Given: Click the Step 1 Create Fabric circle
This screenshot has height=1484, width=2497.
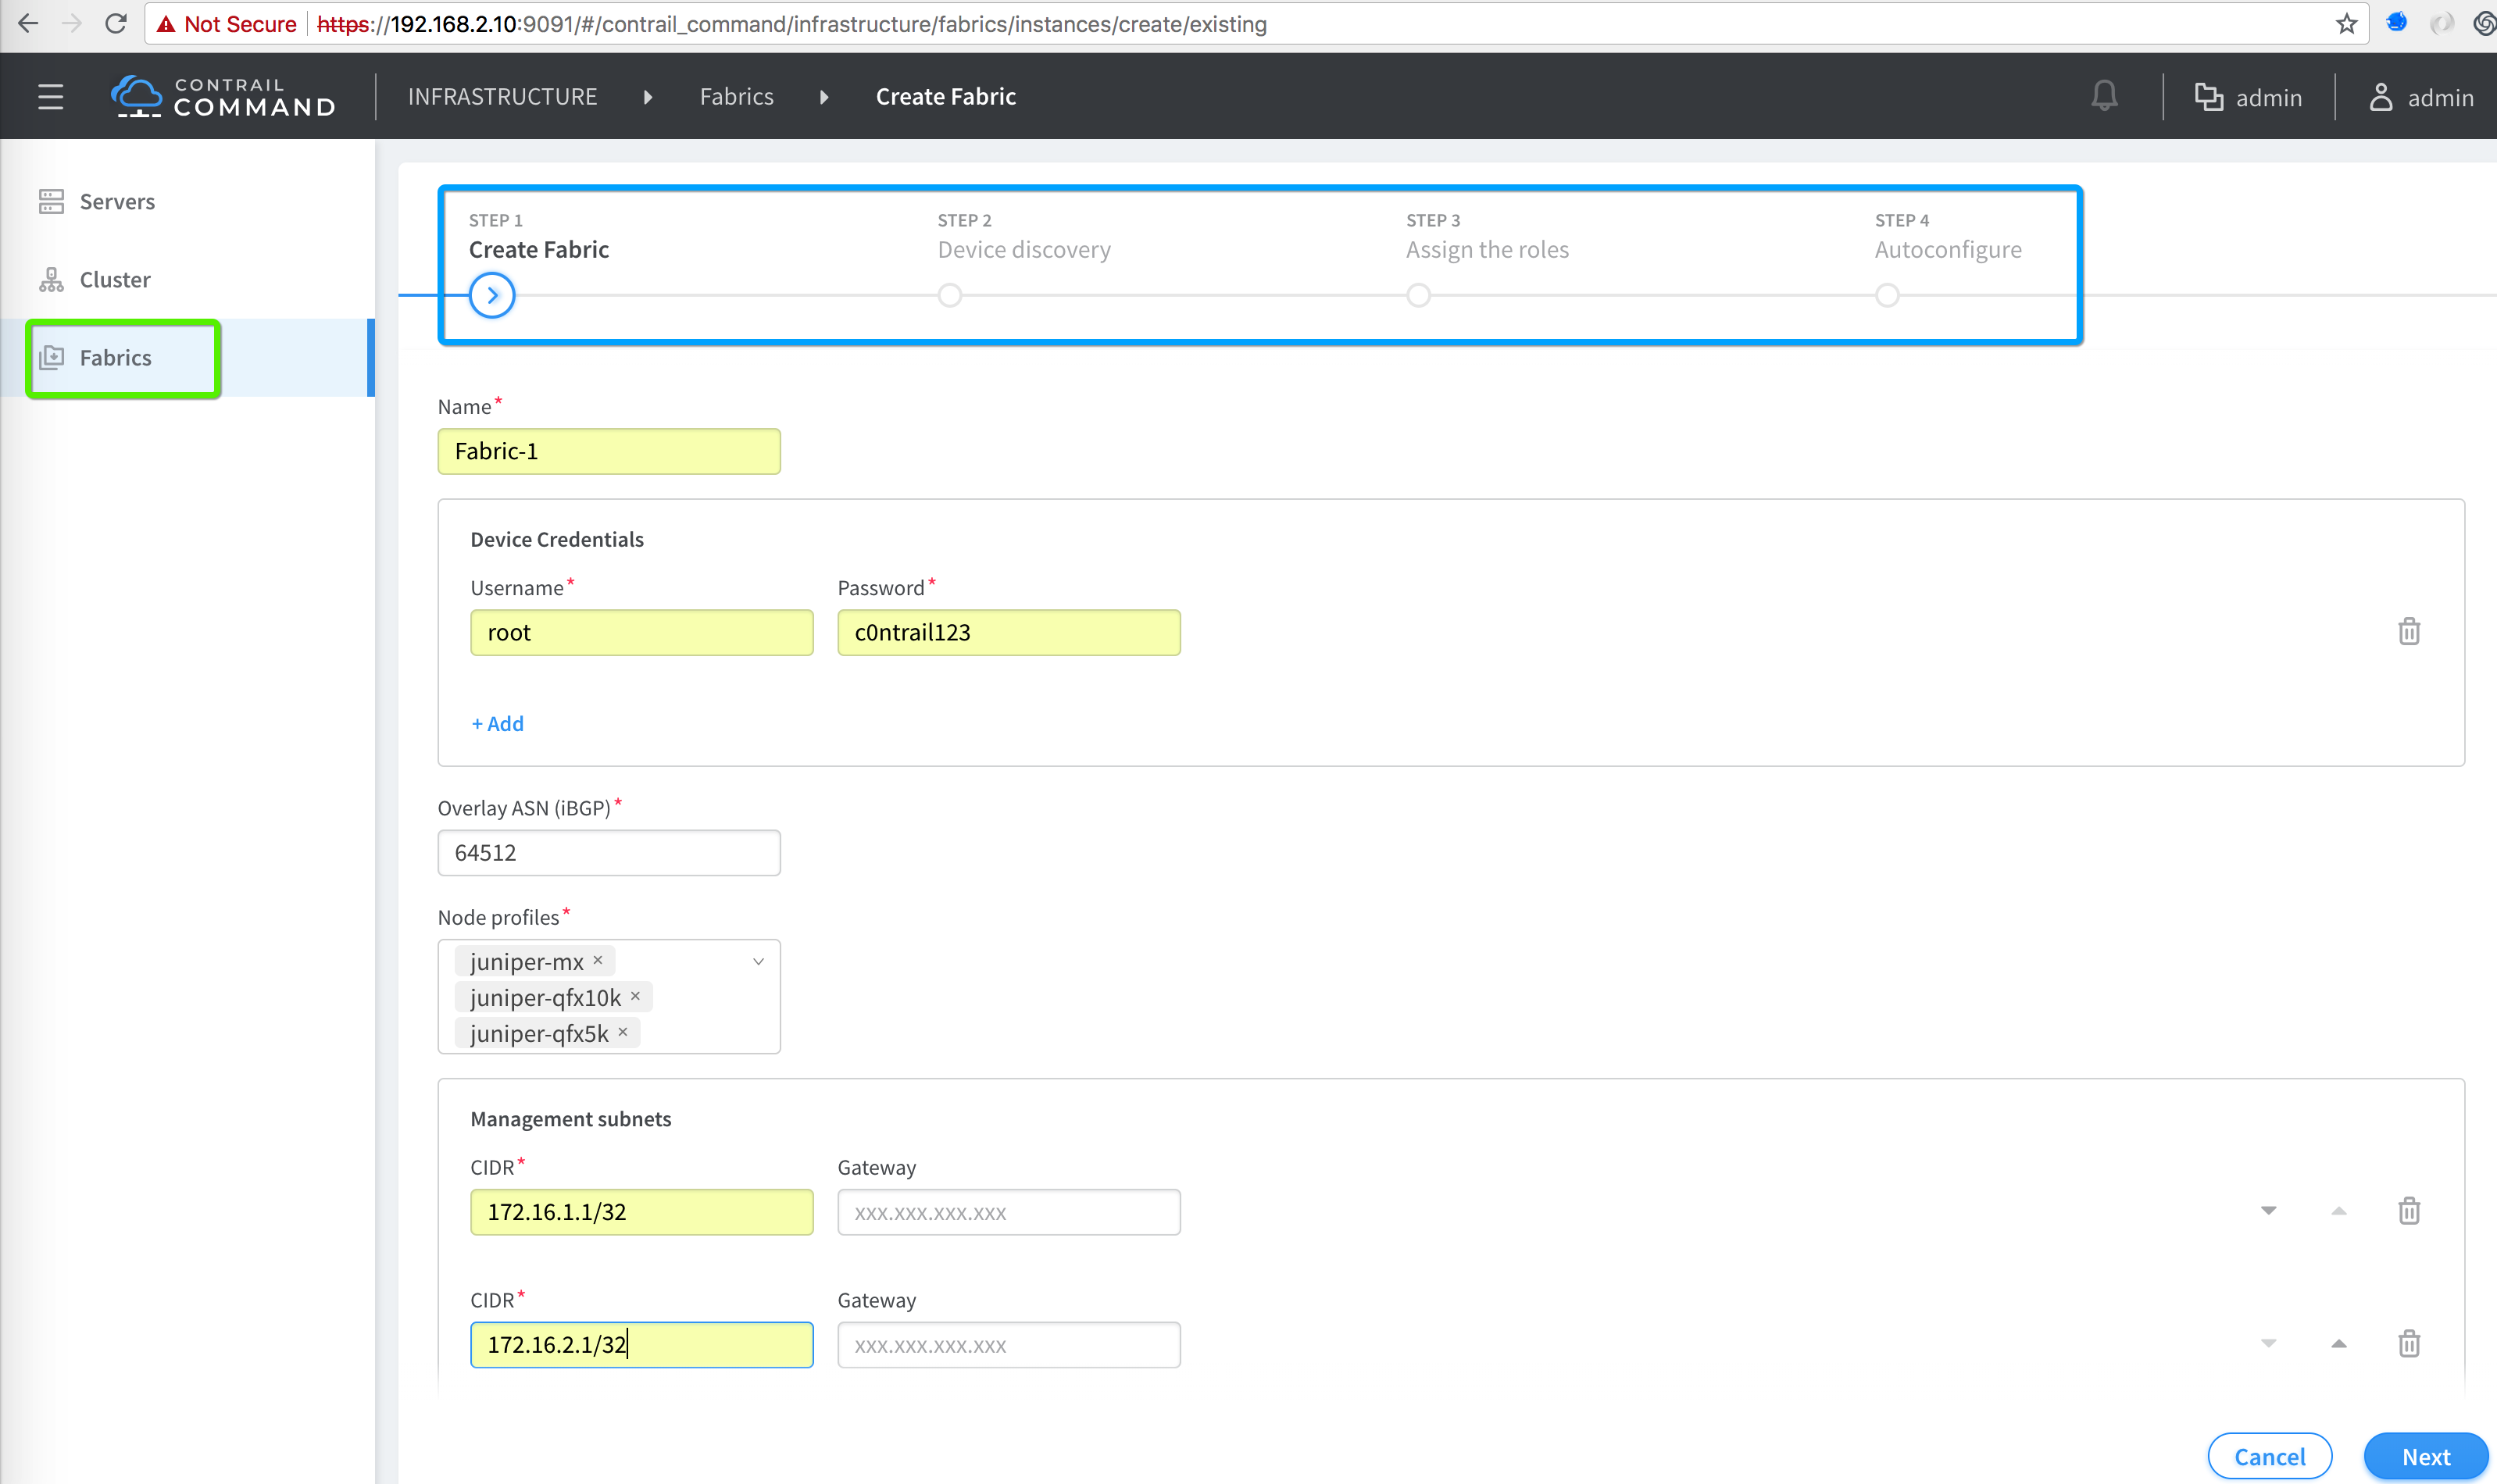Looking at the screenshot, I should point(492,295).
